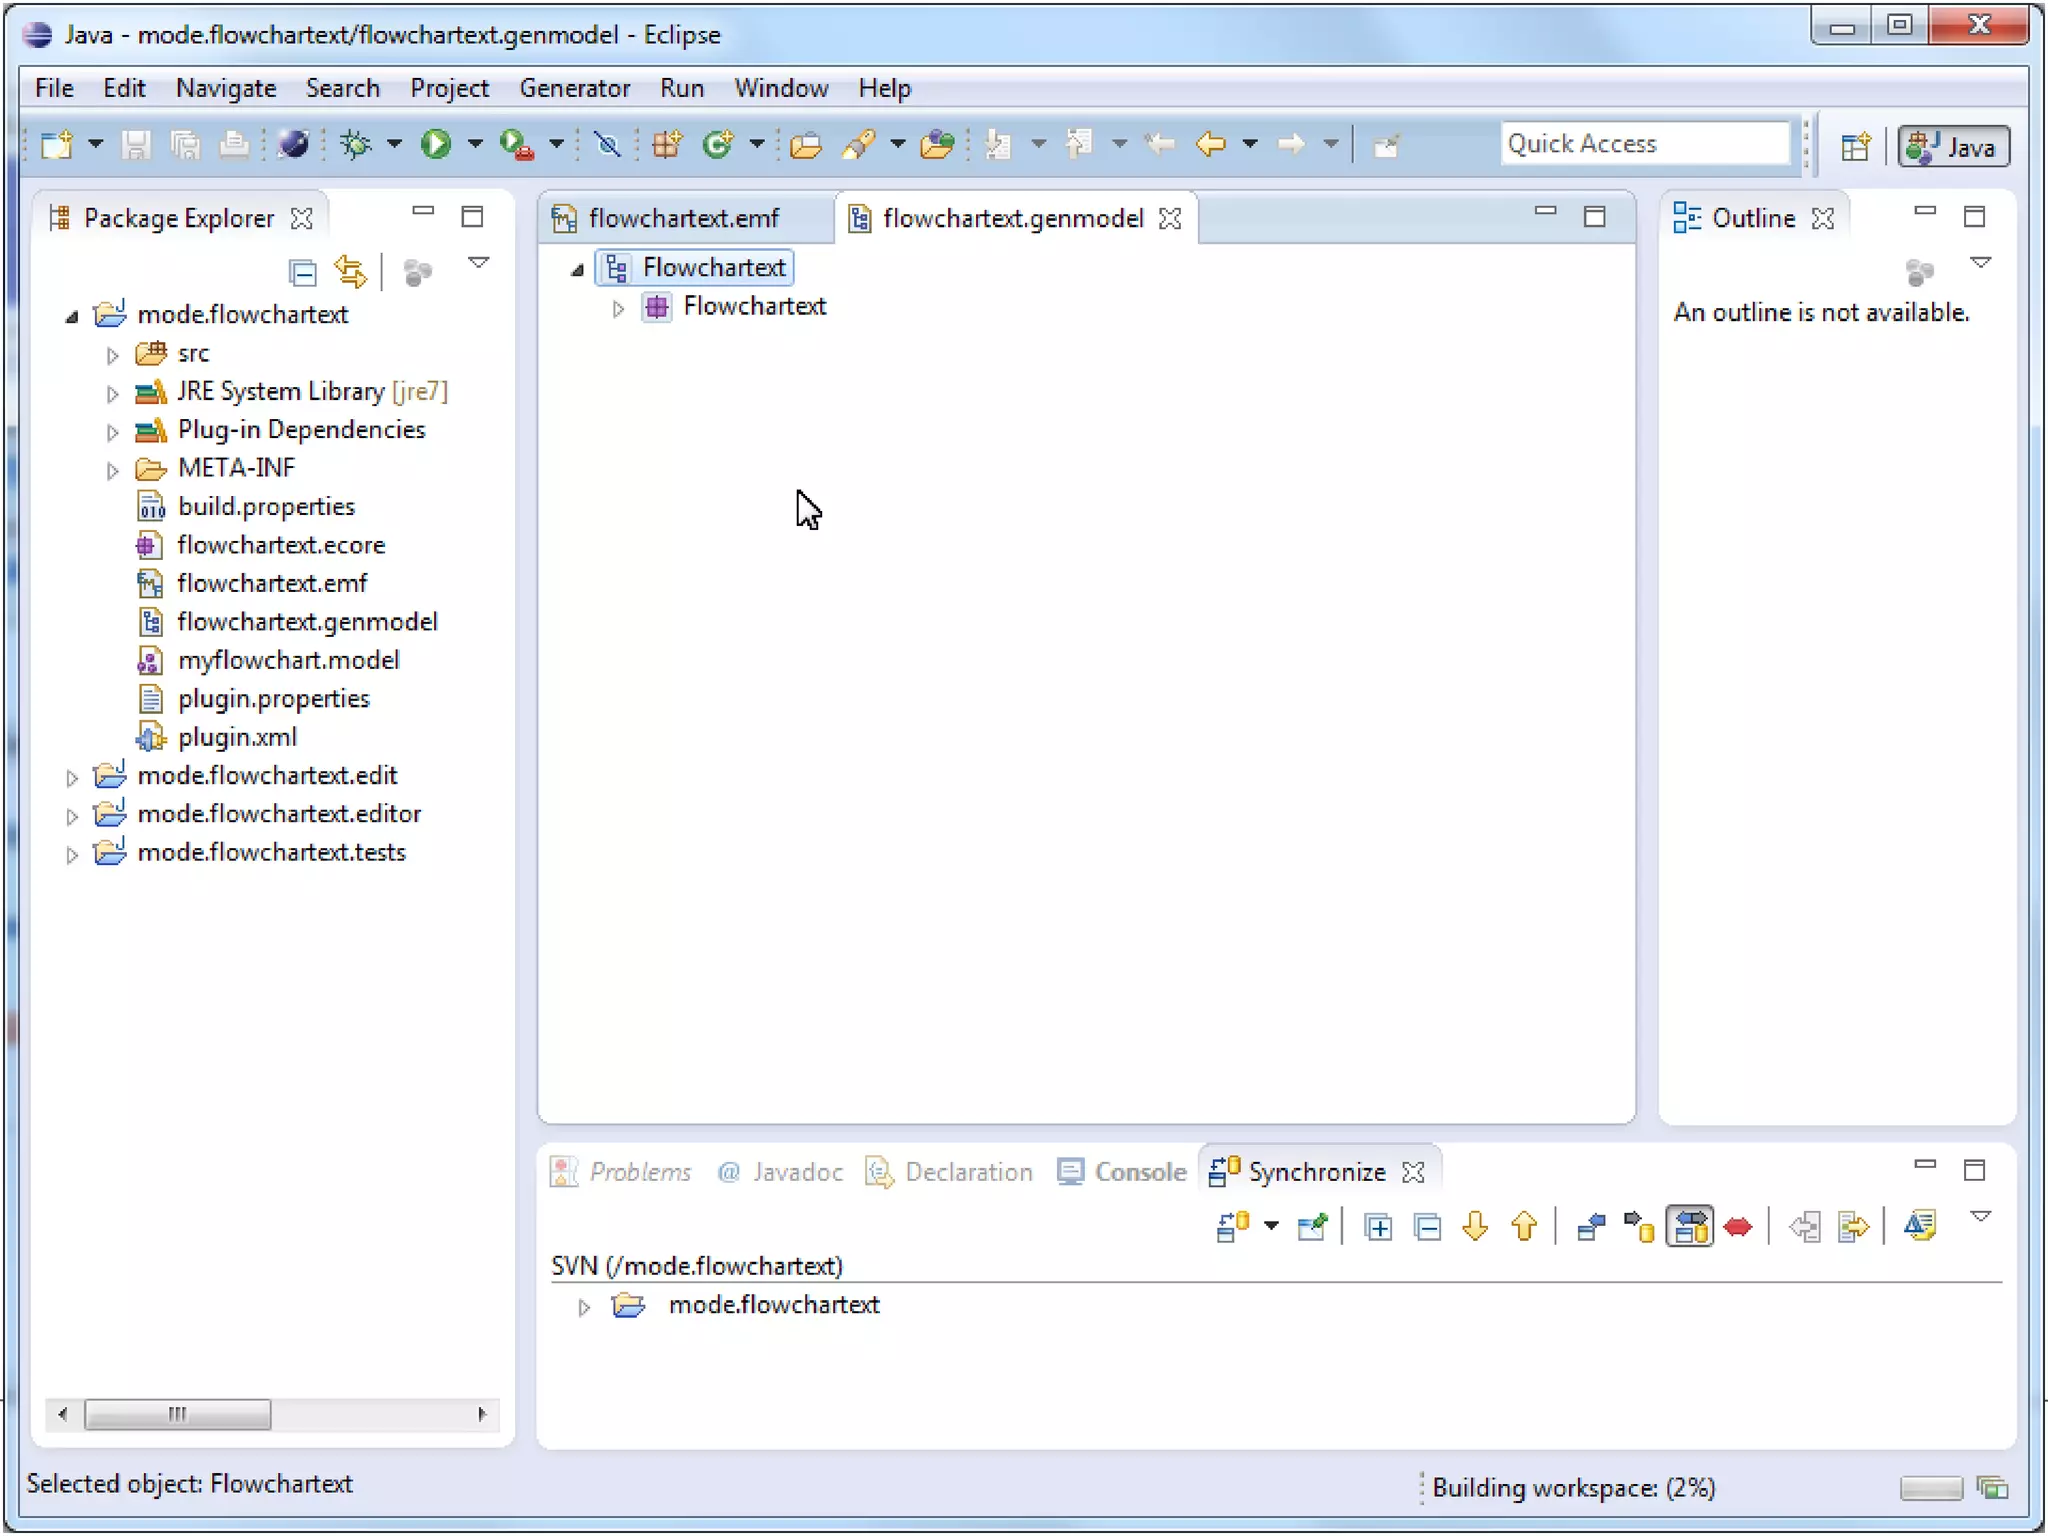
Task: Toggle Outgoing mode in Synchronize toolbar
Action: click(1639, 1227)
